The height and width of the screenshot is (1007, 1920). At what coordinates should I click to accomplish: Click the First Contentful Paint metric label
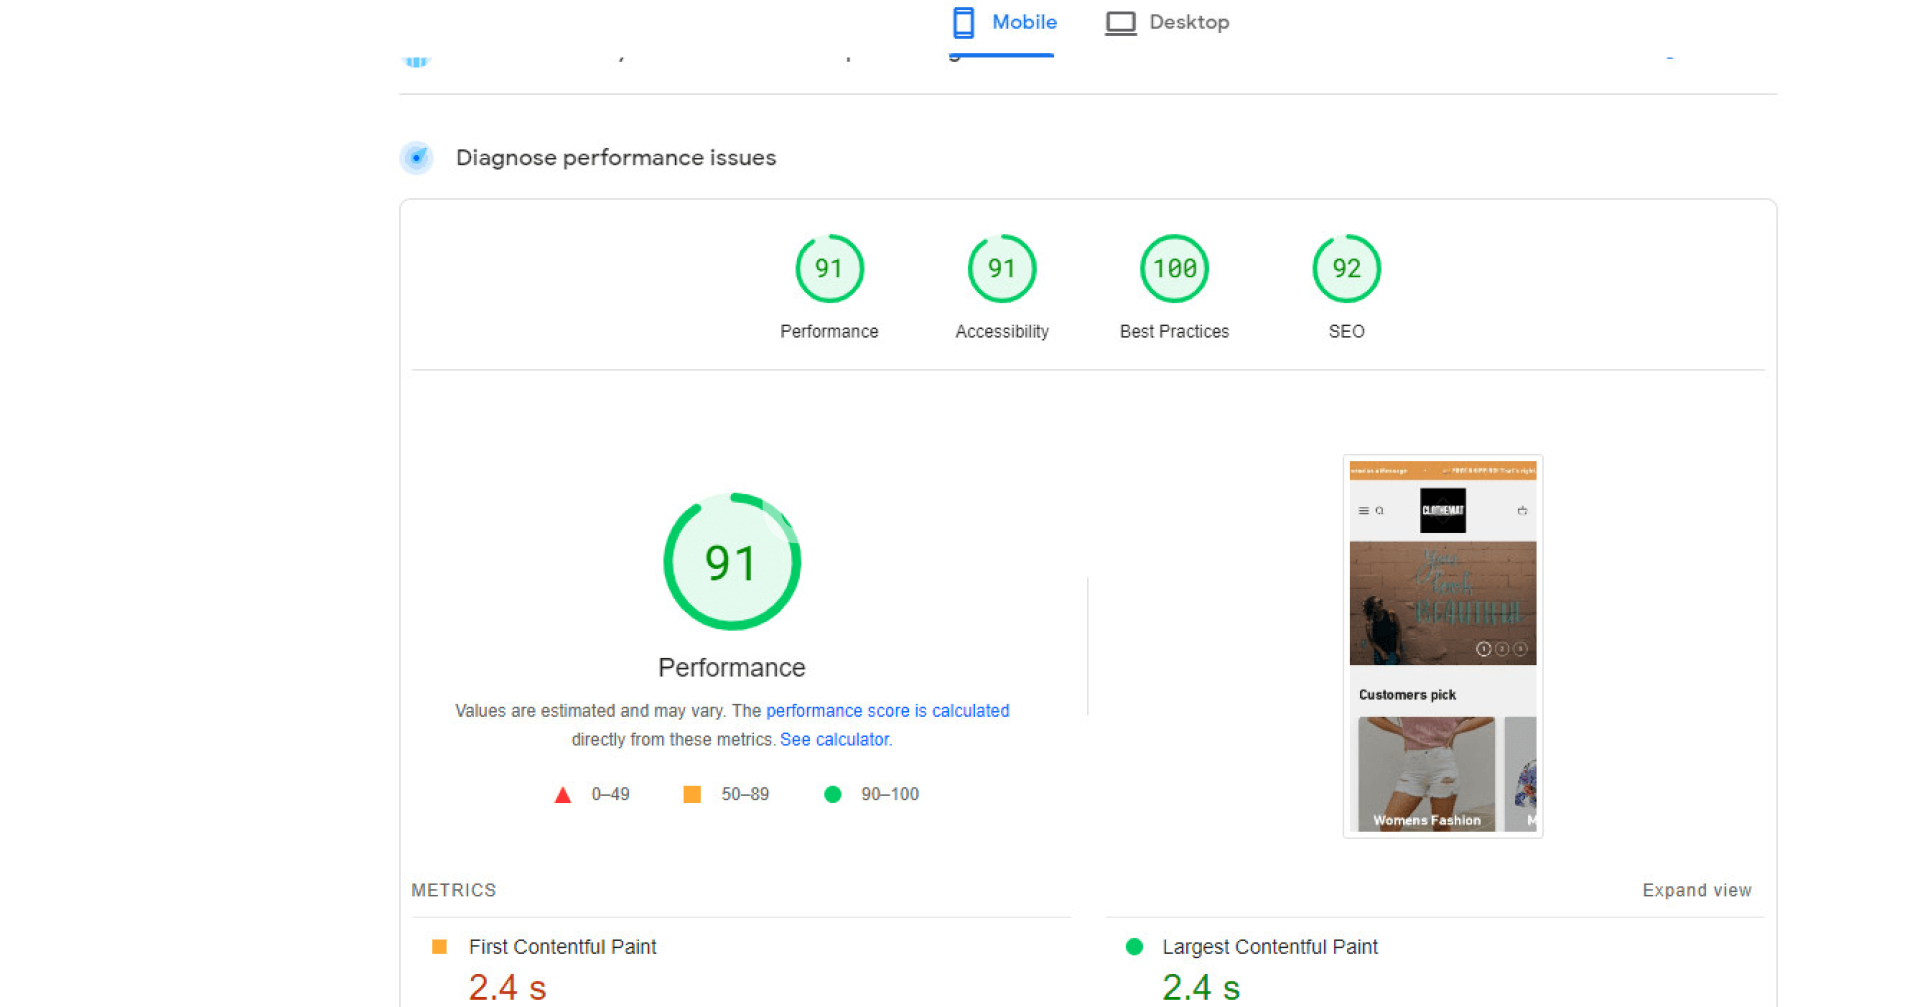coord(562,947)
